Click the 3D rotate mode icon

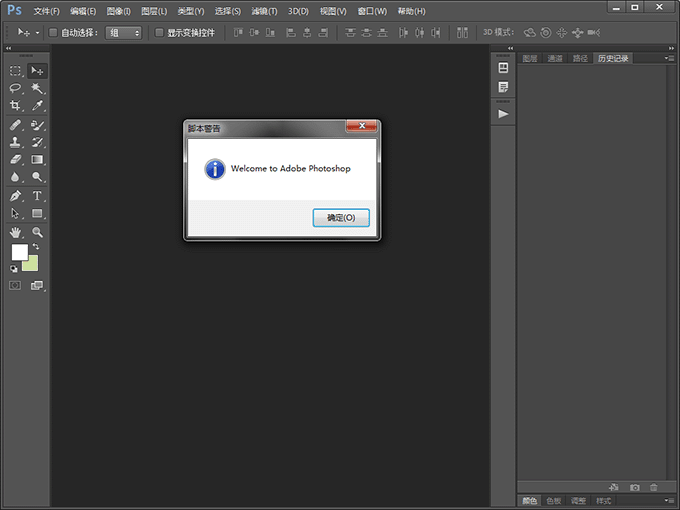click(530, 33)
